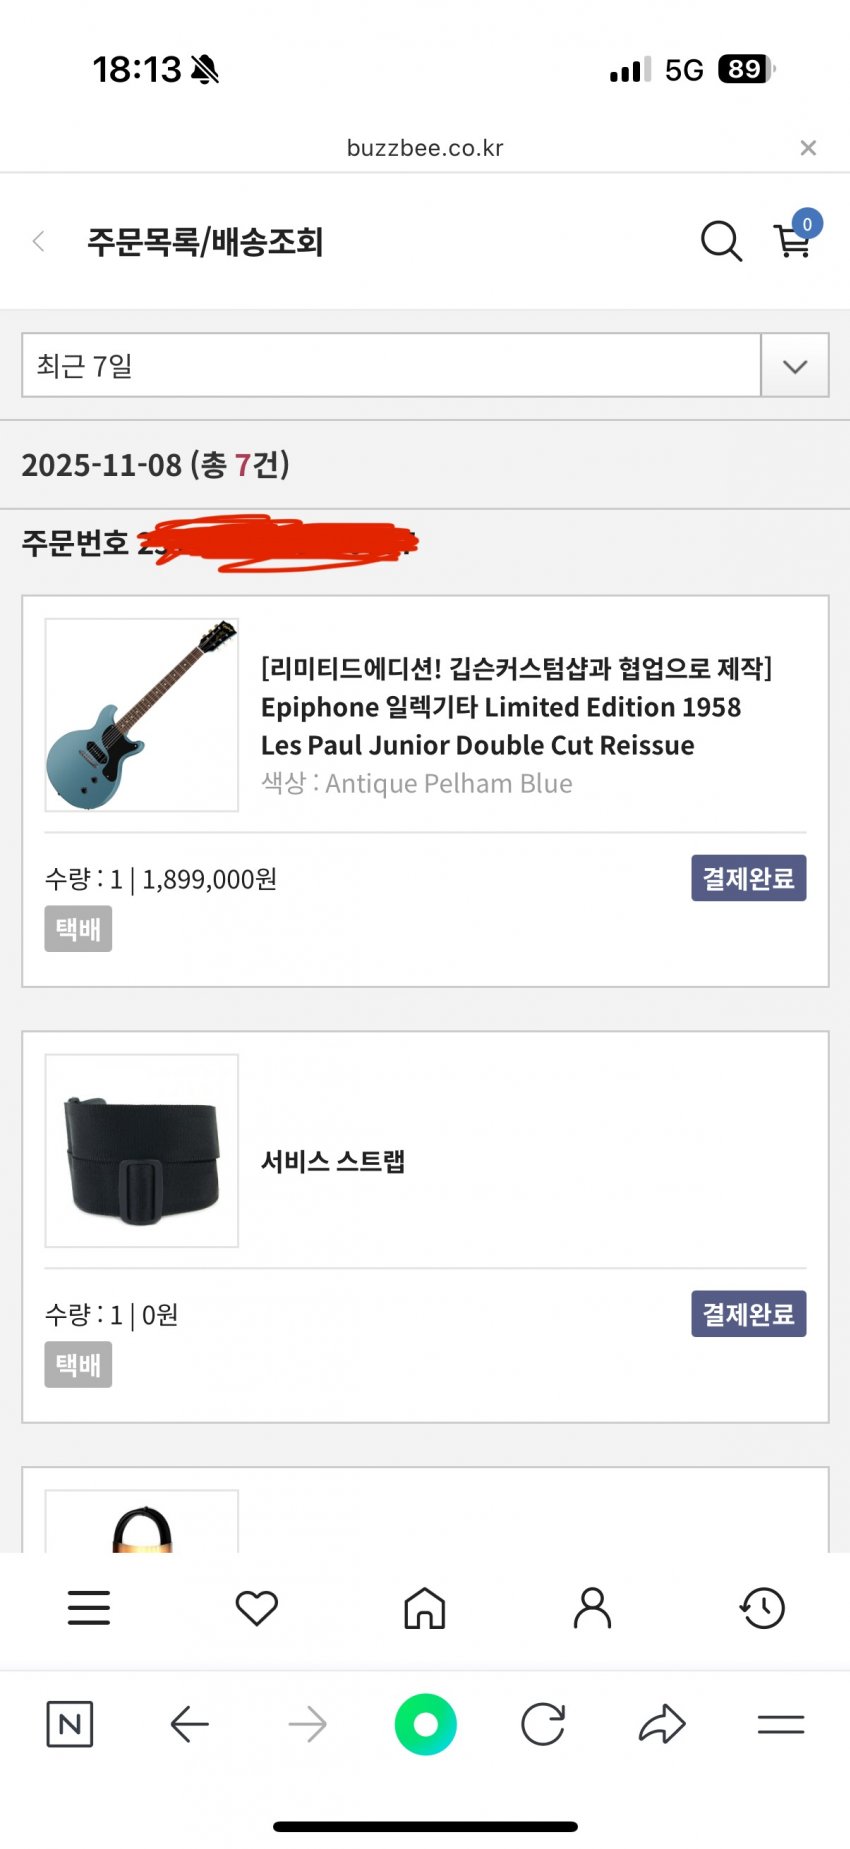The width and height of the screenshot is (850, 1849).
Task: Click 결제완료 button for Epiphone guitar
Action: [748, 878]
